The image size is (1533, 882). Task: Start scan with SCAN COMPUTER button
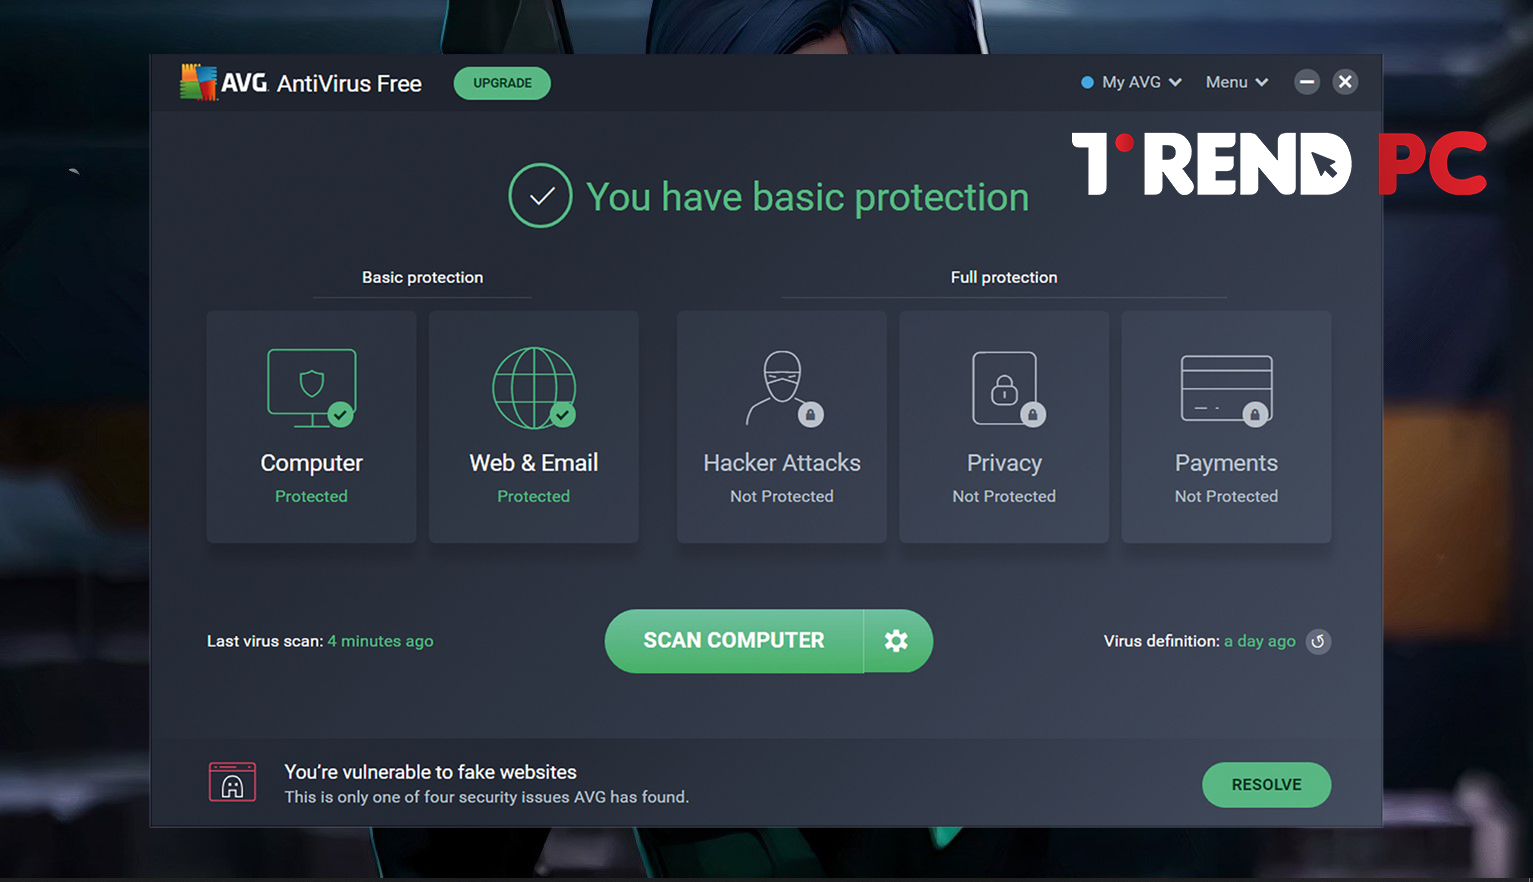pyautogui.click(x=734, y=641)
